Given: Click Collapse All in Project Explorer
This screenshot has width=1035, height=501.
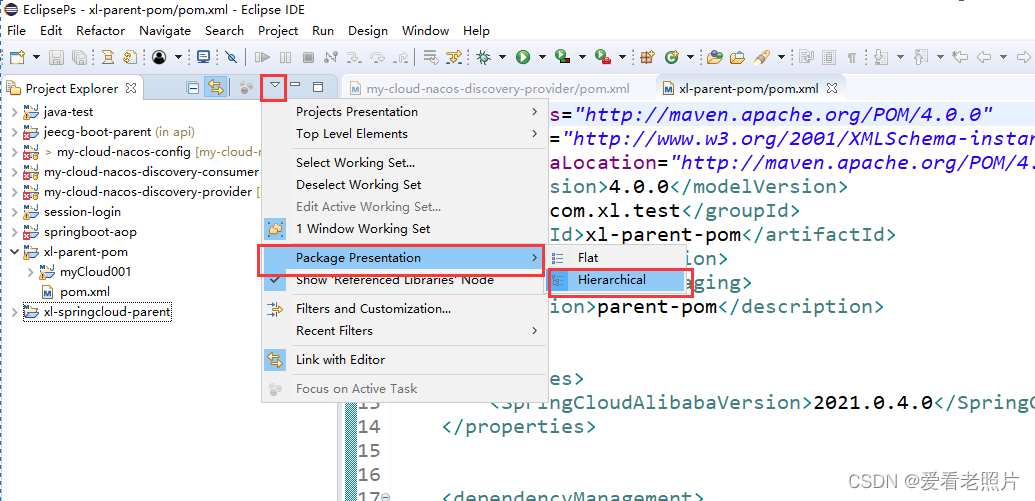Looking at the screenshot, I should coord(193,87).
